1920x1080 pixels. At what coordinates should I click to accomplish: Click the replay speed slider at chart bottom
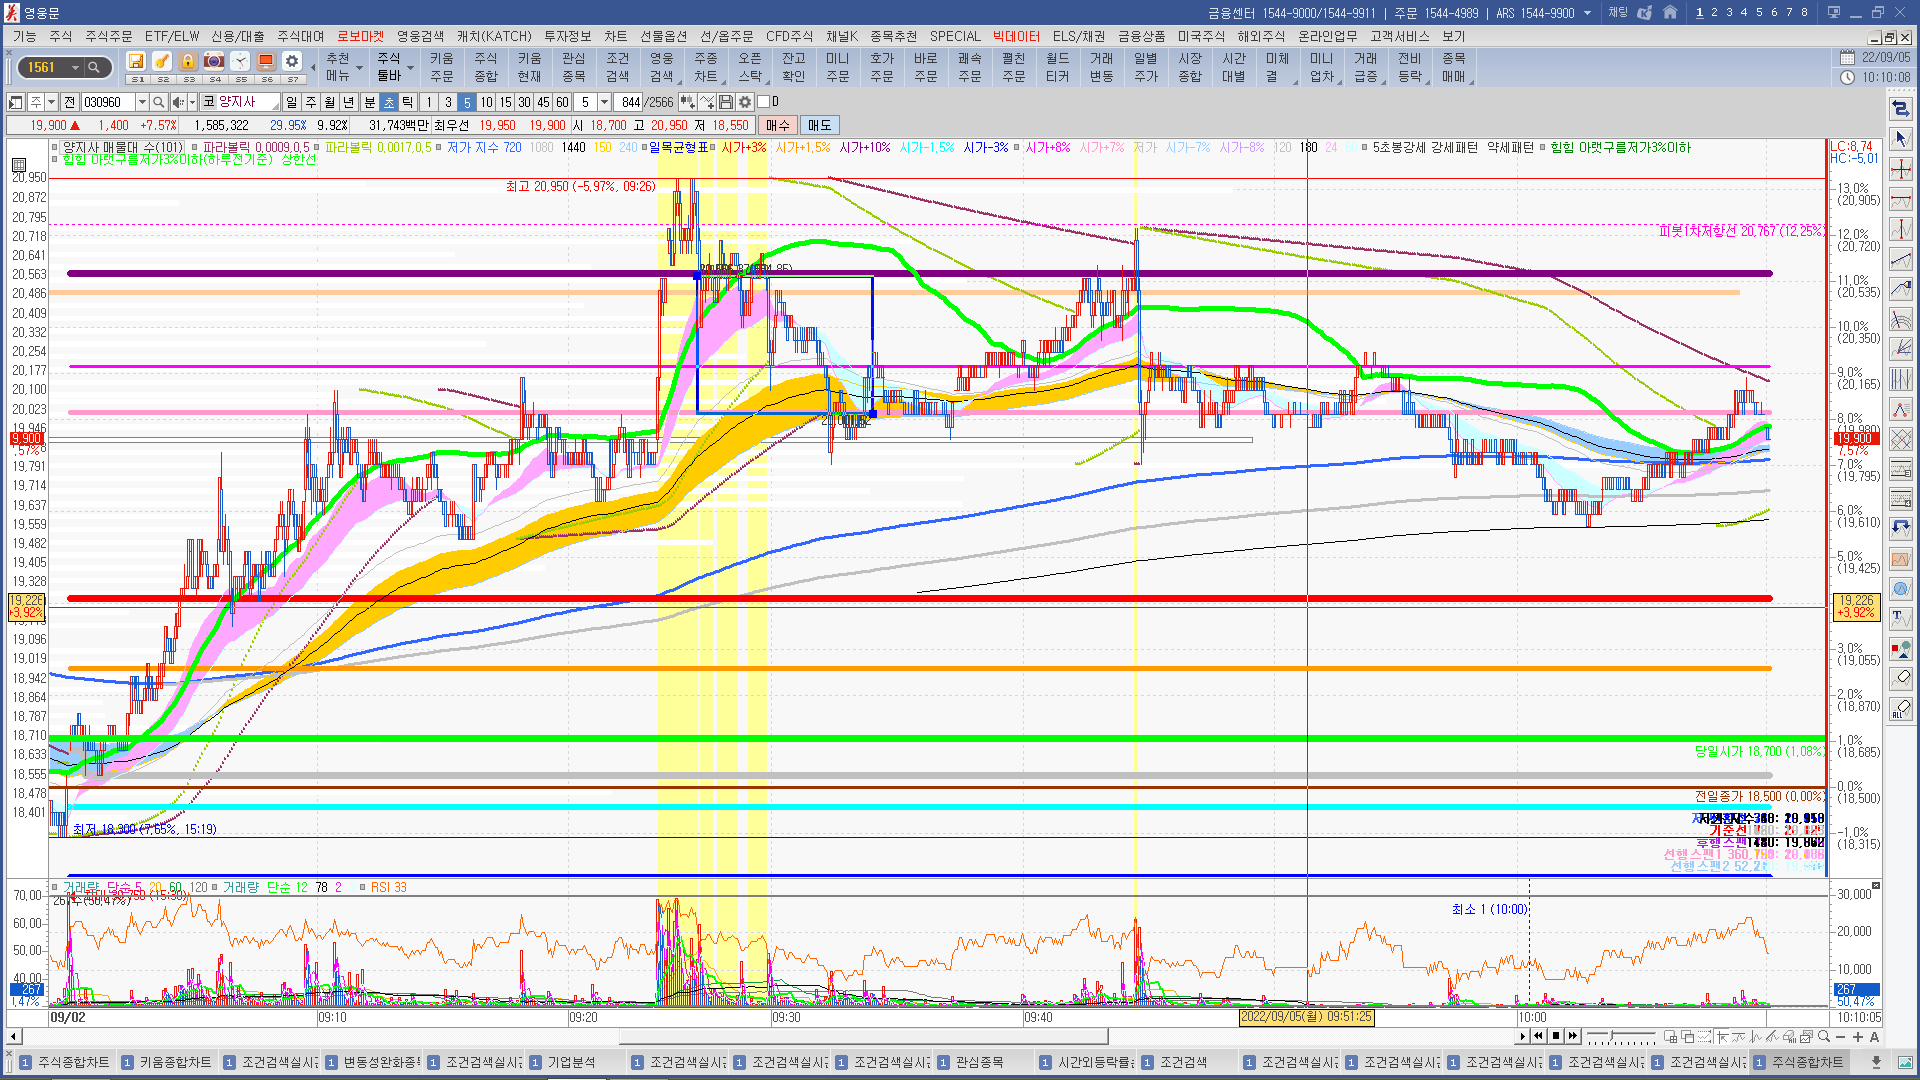click(1621, 1036)
